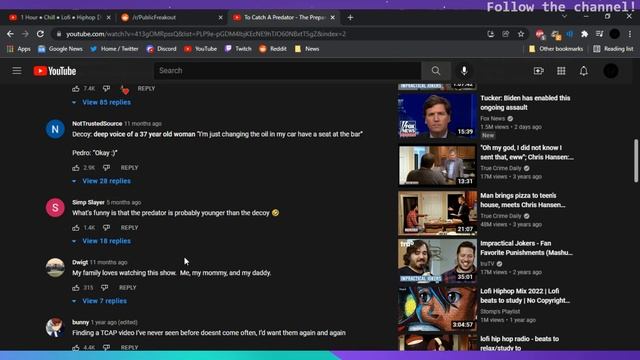Open the media control icon in Chrome toolbar

pyautogui.click(x=600, y=34)
